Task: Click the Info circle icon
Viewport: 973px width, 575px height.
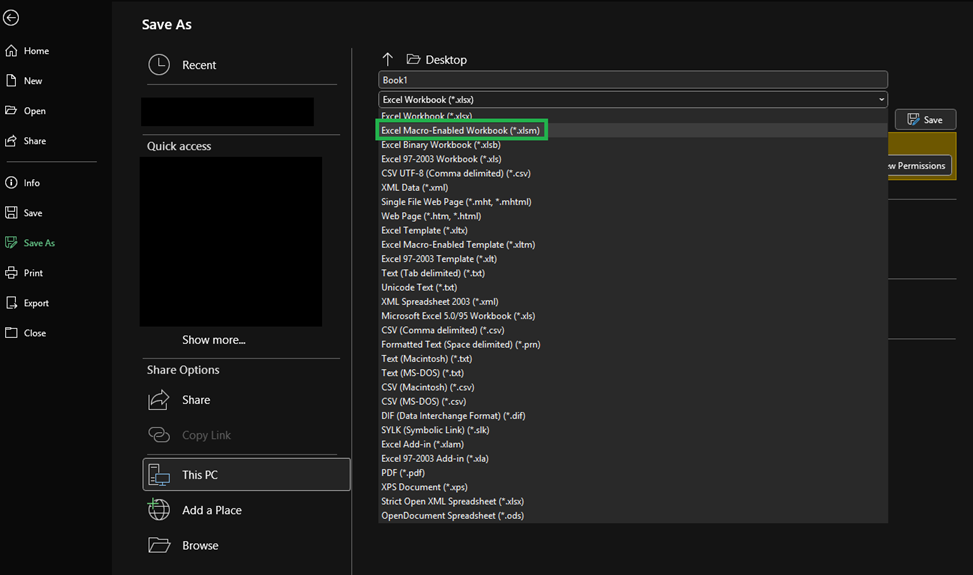Action: 11,182
